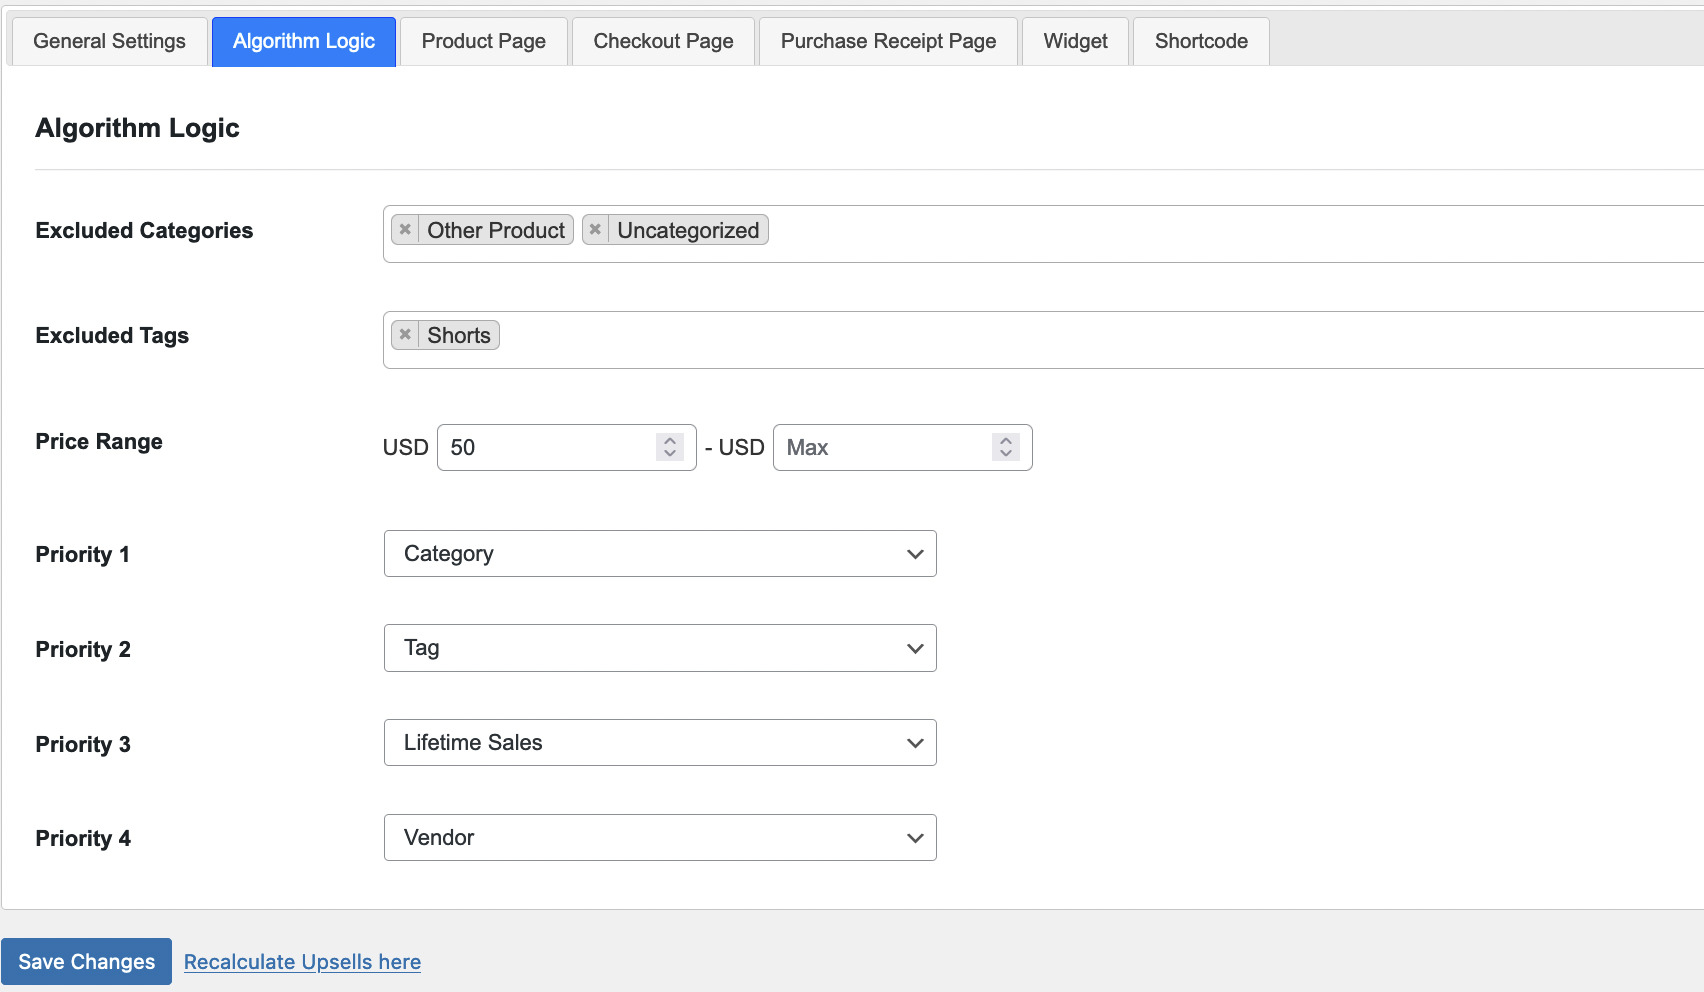Image resolution: width=1704 pixels, height=992 pixels.
Task: Follow the Recalculate Upsells here link
Action: pos(302,962)
